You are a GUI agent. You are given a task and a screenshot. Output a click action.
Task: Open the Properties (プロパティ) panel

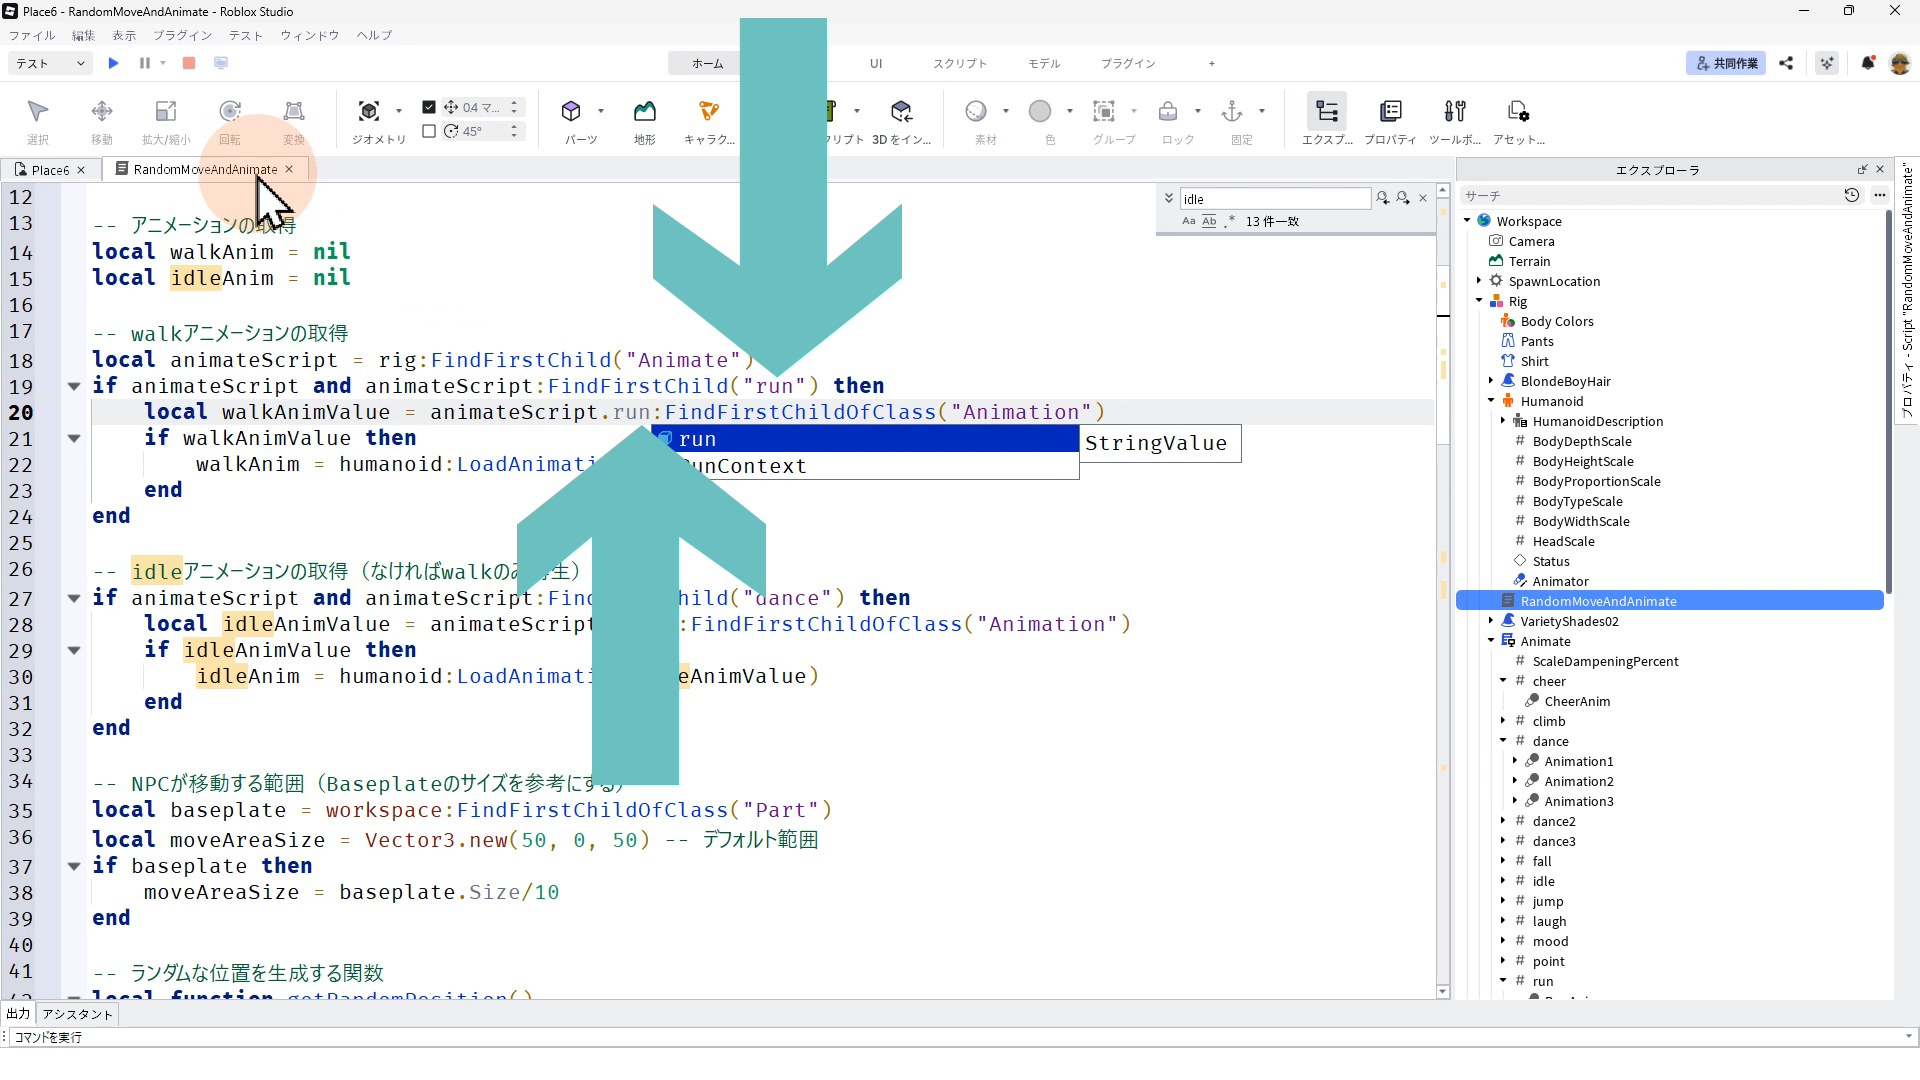(1390, 112)
